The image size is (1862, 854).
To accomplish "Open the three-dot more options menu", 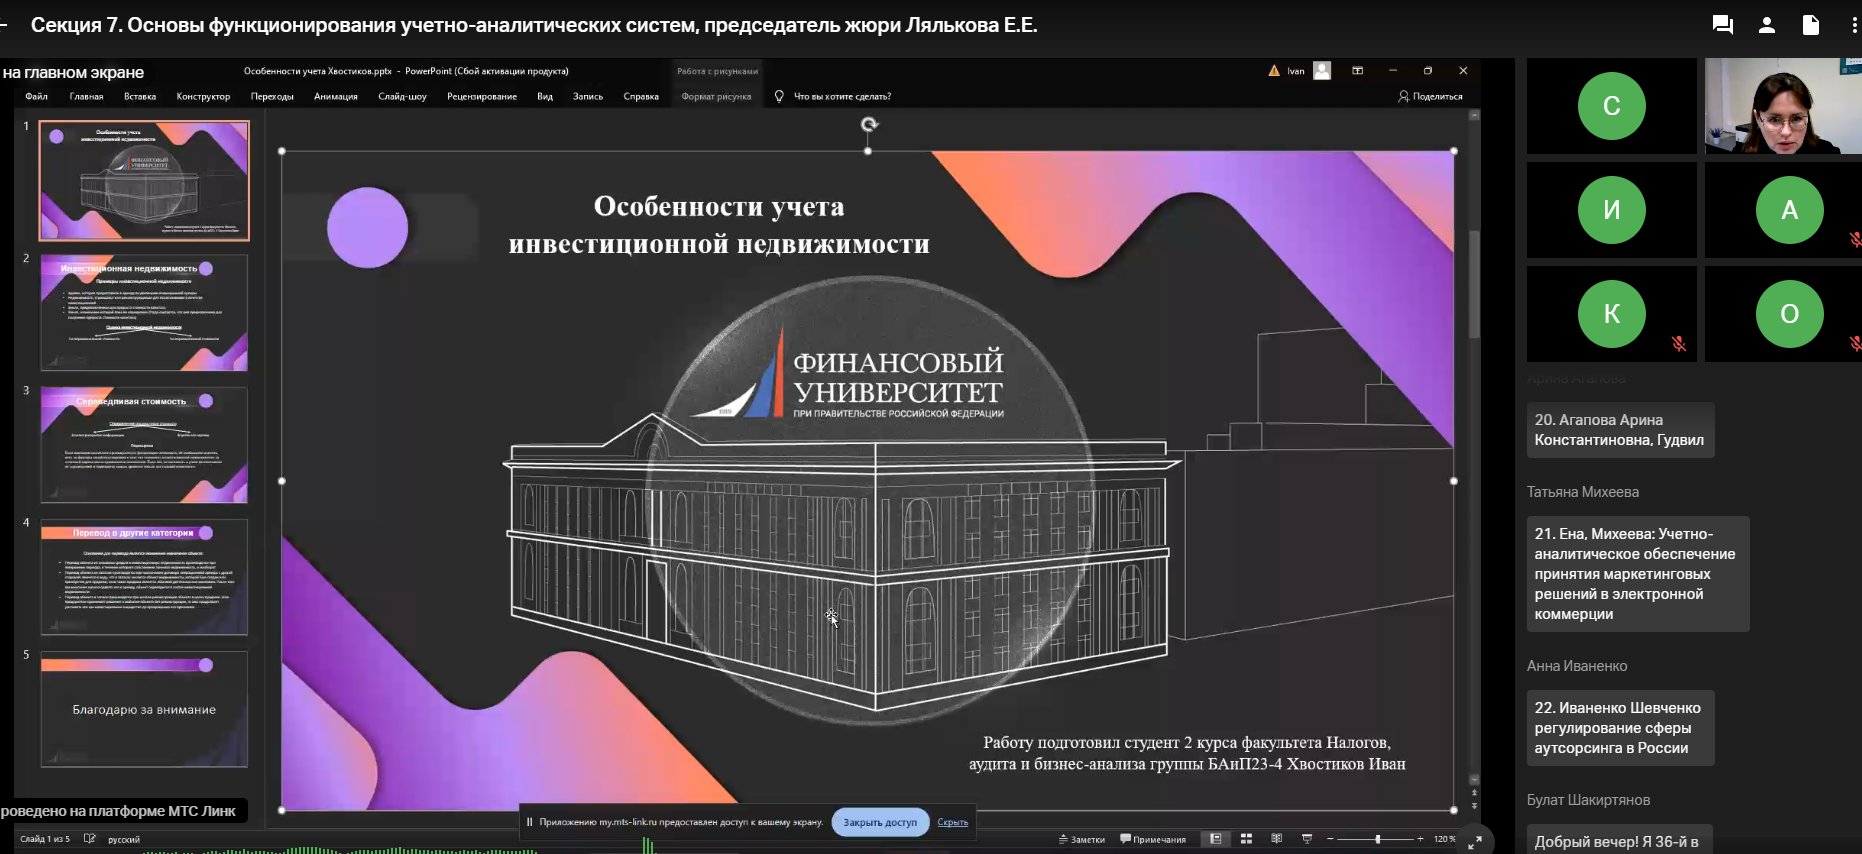I will (x=1854, y=25).
